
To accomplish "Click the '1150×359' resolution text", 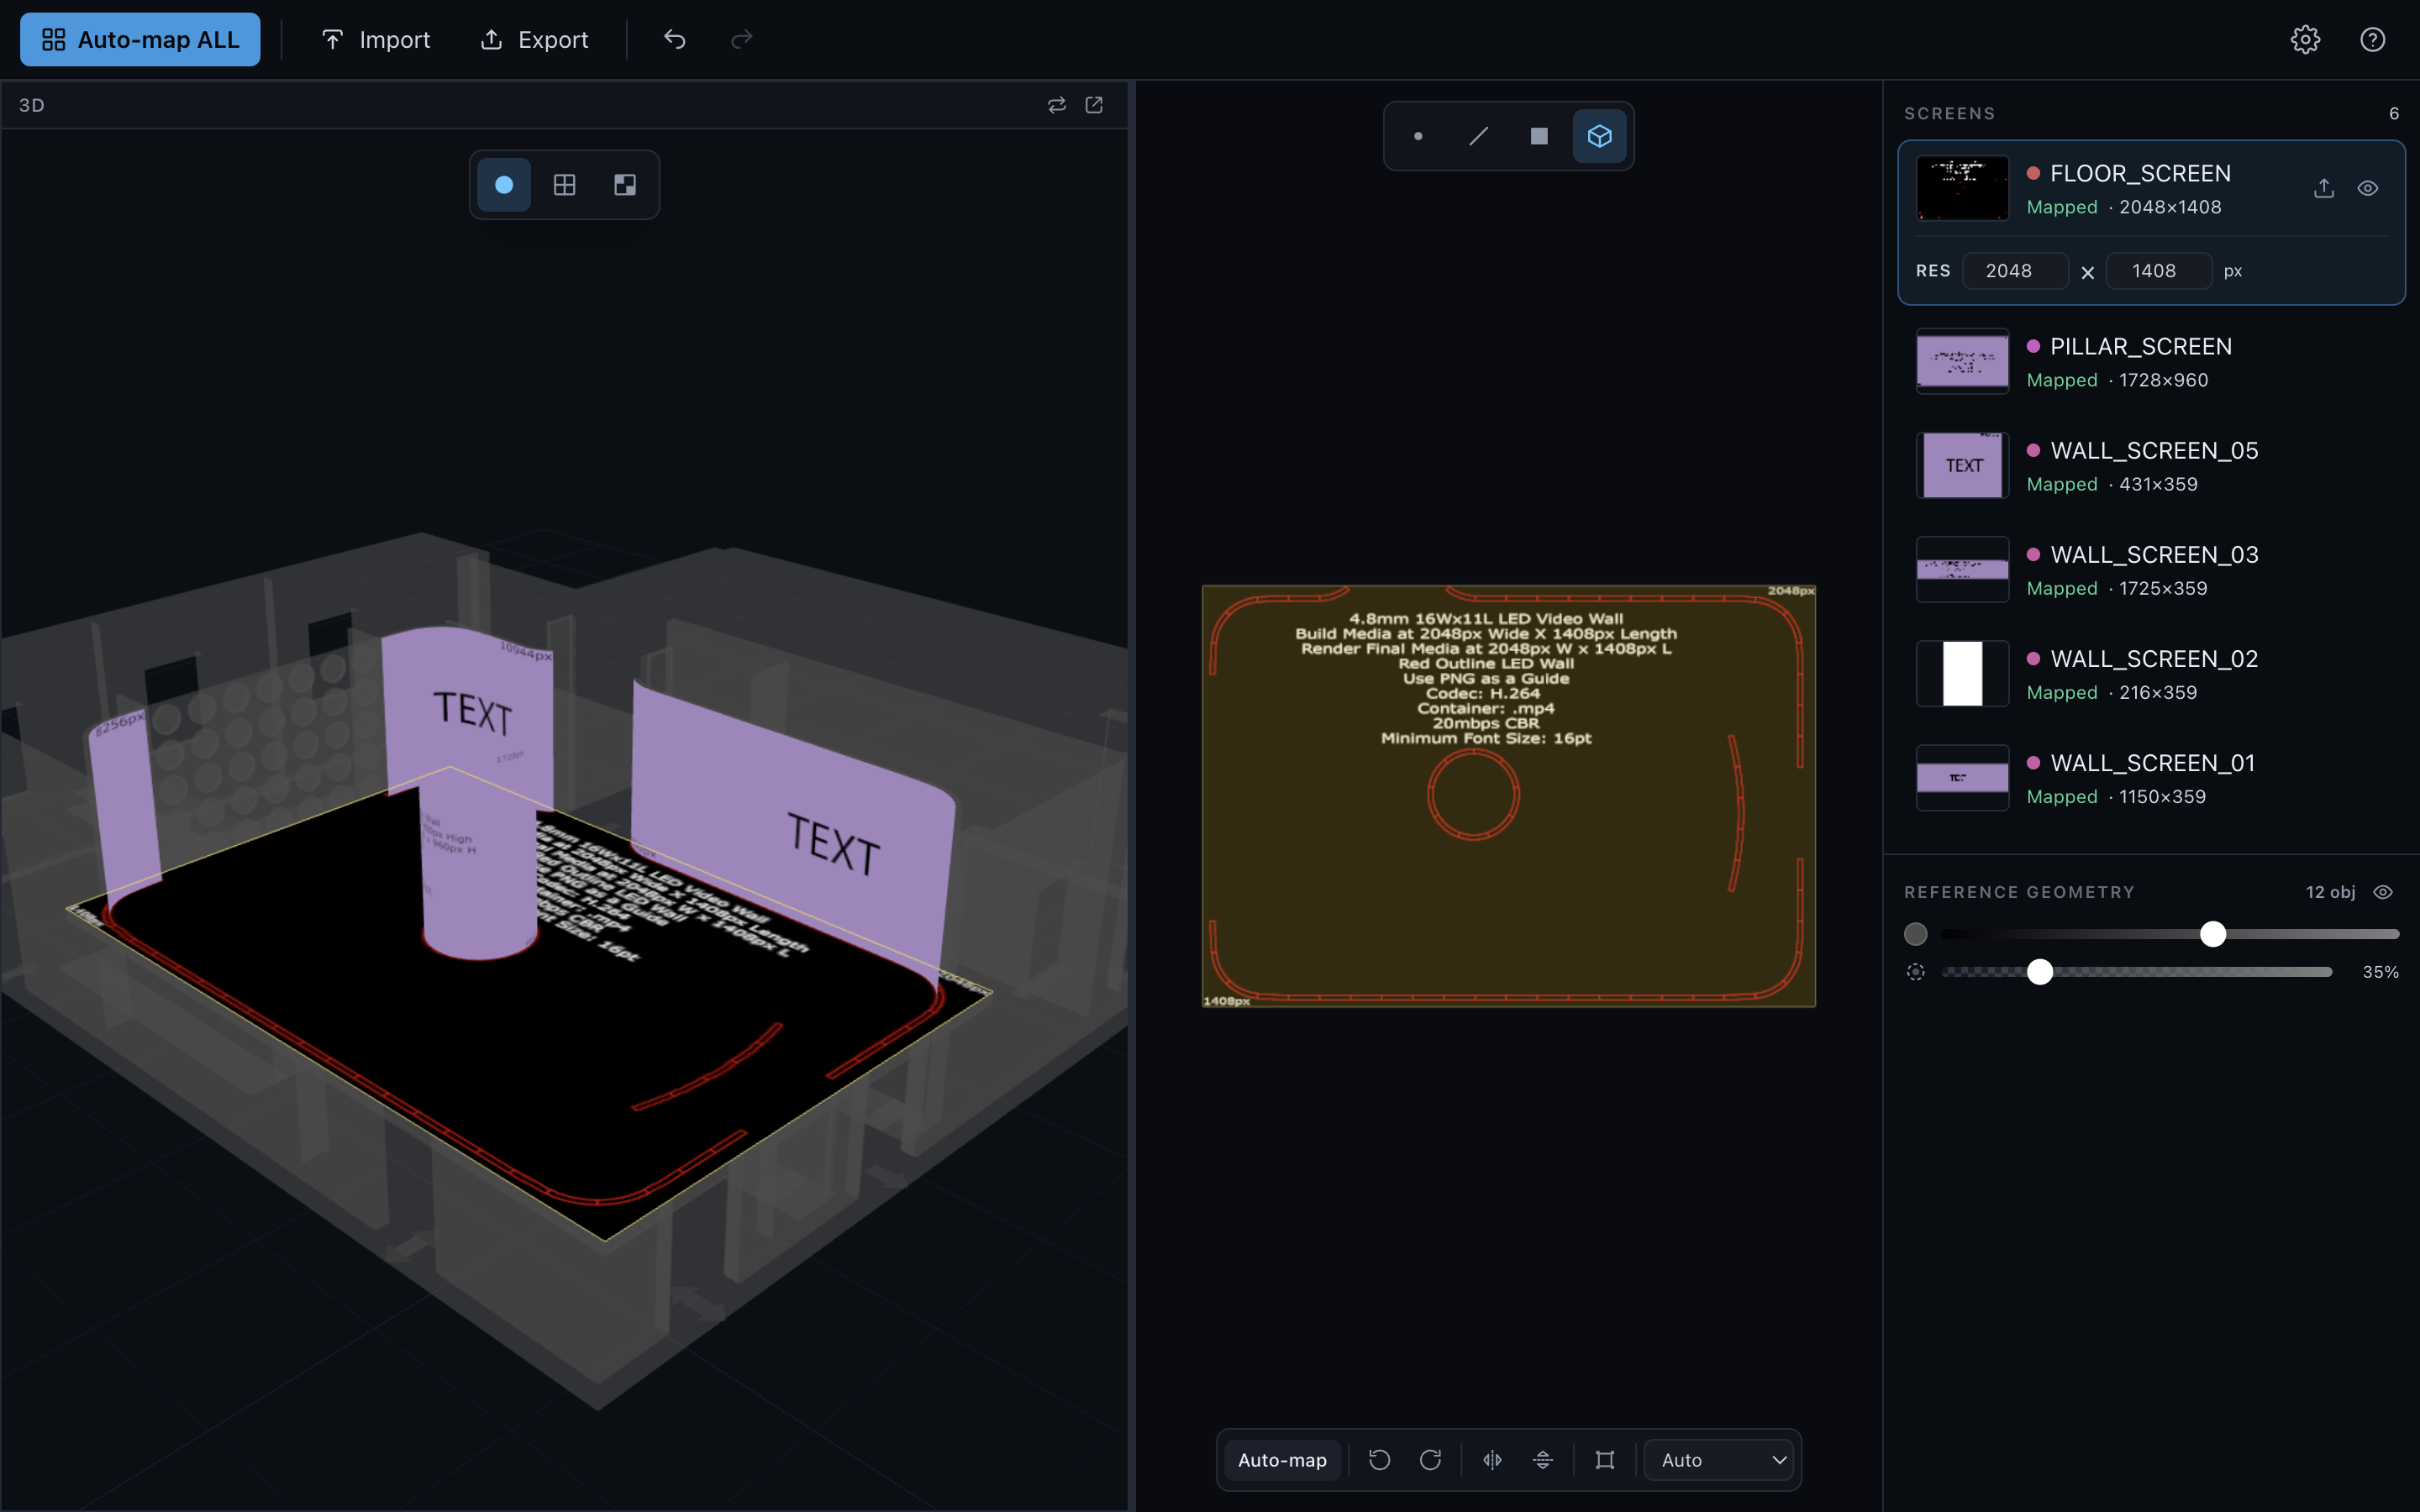I will click(x=2162, y=796).
